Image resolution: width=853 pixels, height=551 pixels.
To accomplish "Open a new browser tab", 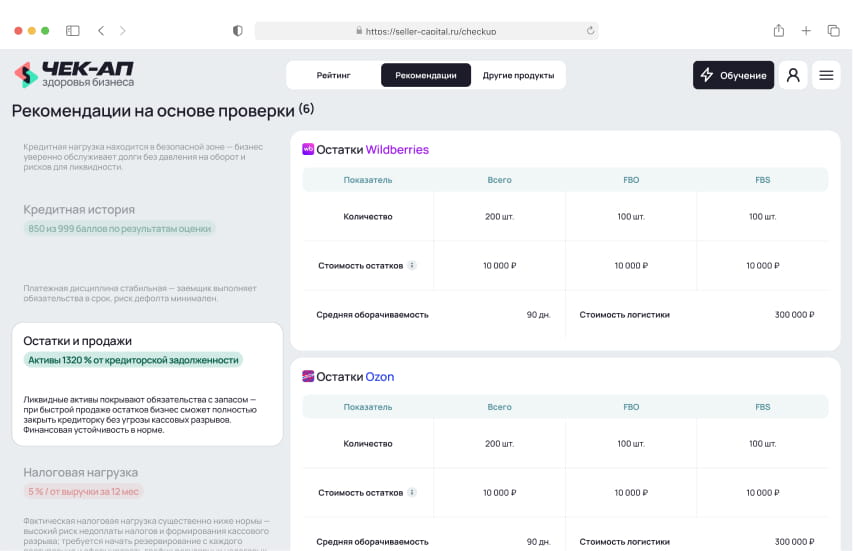I will click(x=806, y=31).
